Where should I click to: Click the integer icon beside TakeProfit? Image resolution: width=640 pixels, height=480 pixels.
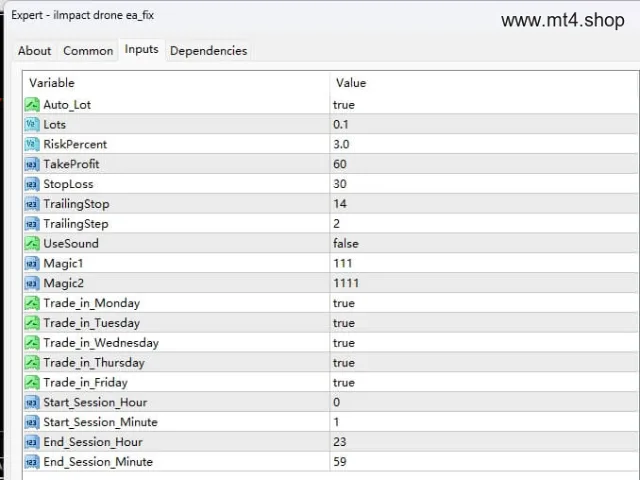click(32, 164)
